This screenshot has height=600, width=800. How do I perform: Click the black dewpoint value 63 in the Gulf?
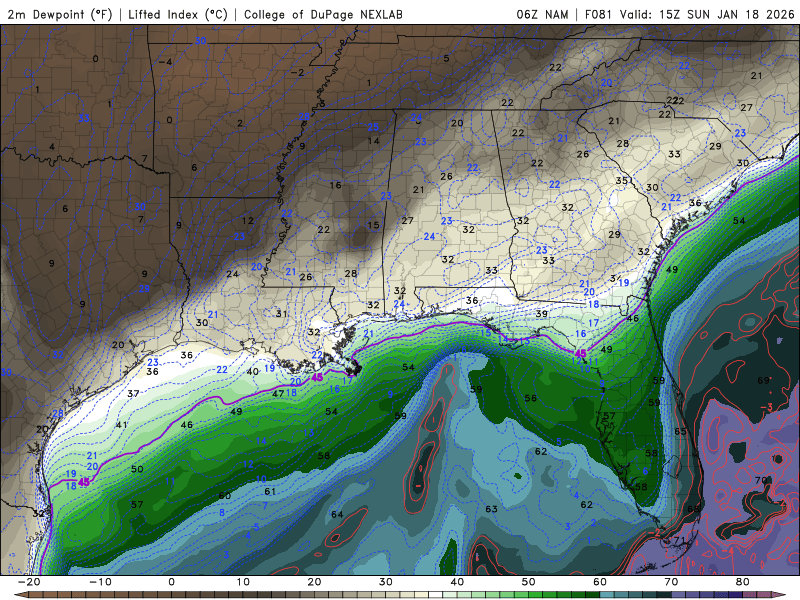491,509
